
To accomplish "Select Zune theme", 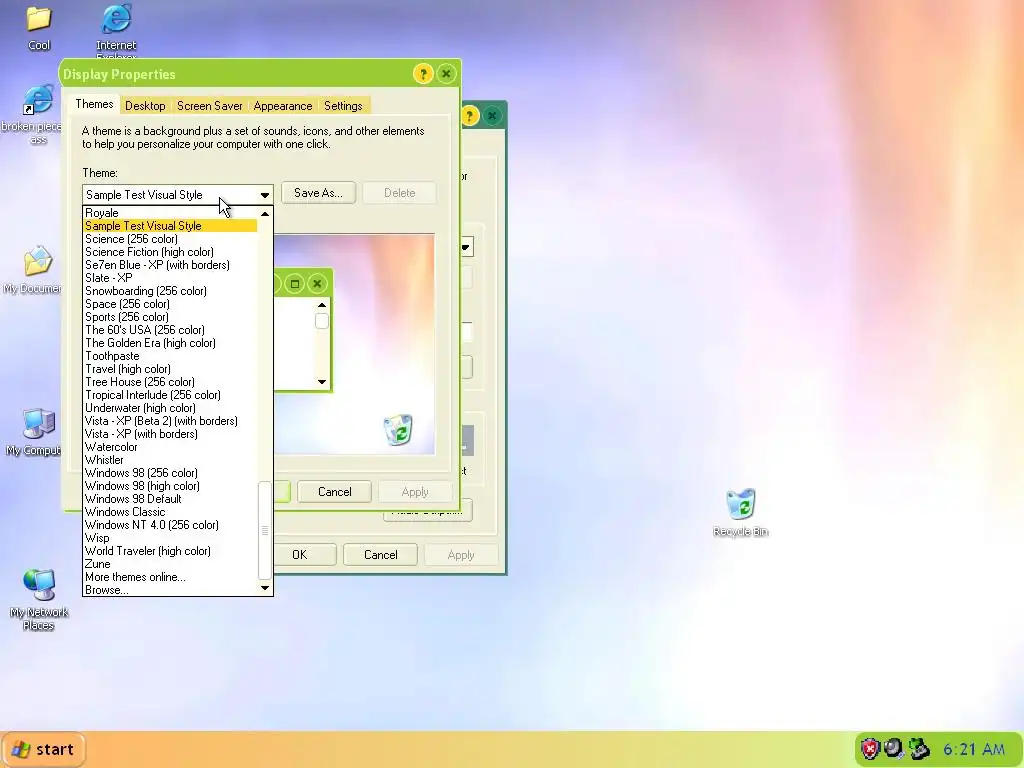I will [170, 564].
